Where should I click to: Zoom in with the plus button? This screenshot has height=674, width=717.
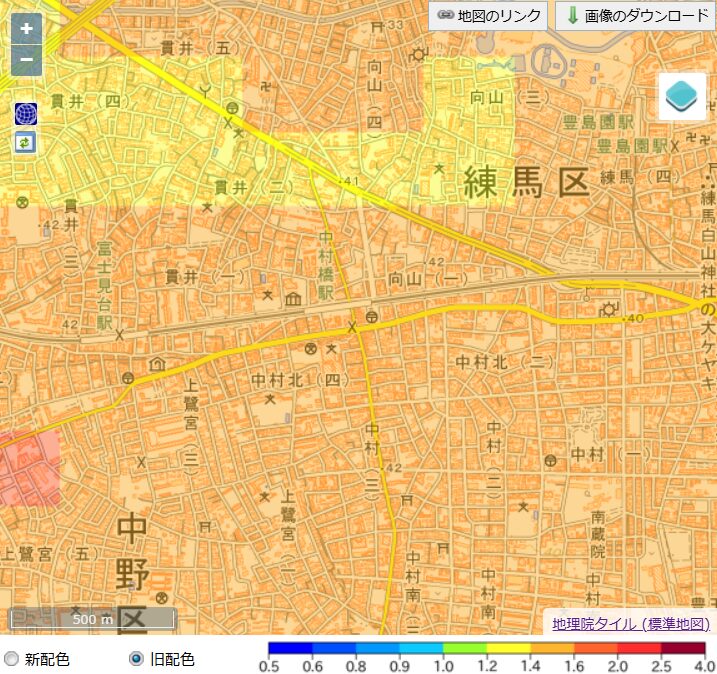click(26, 28)
